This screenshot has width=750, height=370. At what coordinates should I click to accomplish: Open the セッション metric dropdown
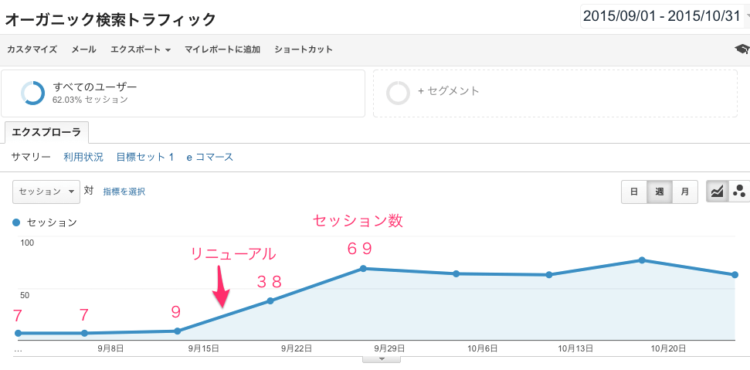pos(46,192)
